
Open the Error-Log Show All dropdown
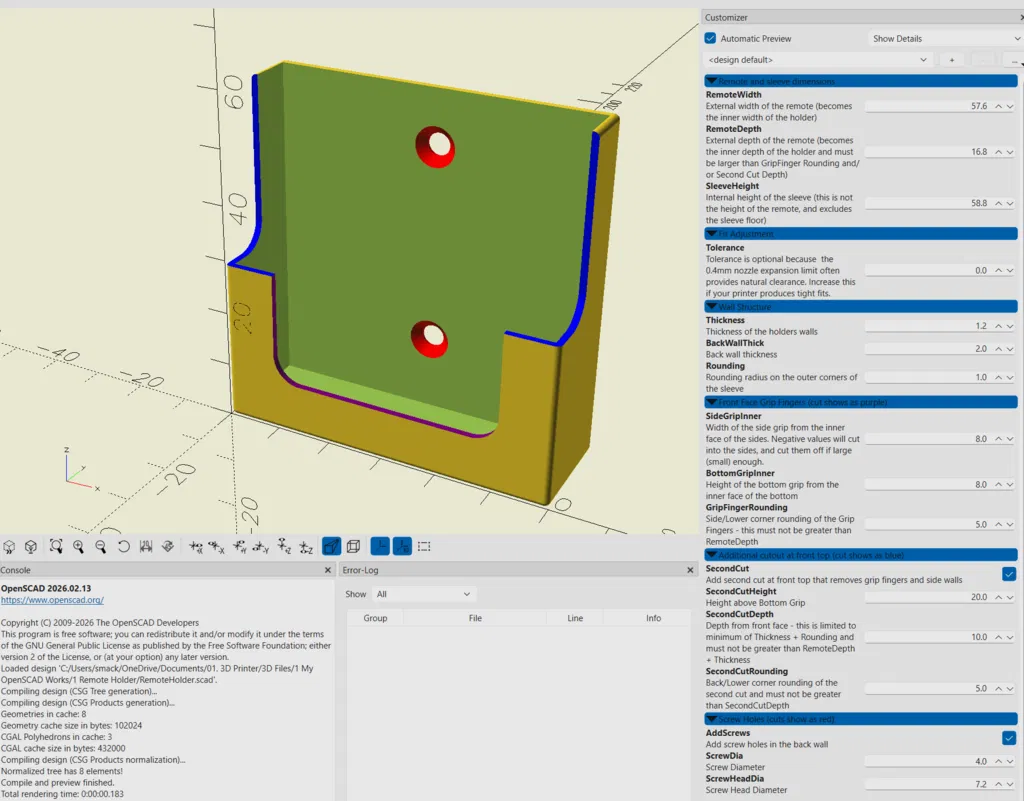[423, 594]
